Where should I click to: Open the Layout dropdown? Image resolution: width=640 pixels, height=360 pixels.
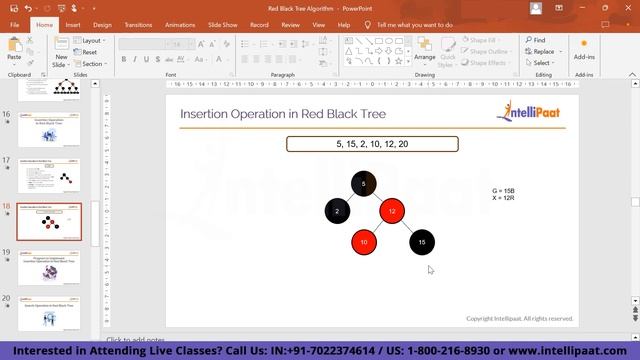click(x=90, y=40)
